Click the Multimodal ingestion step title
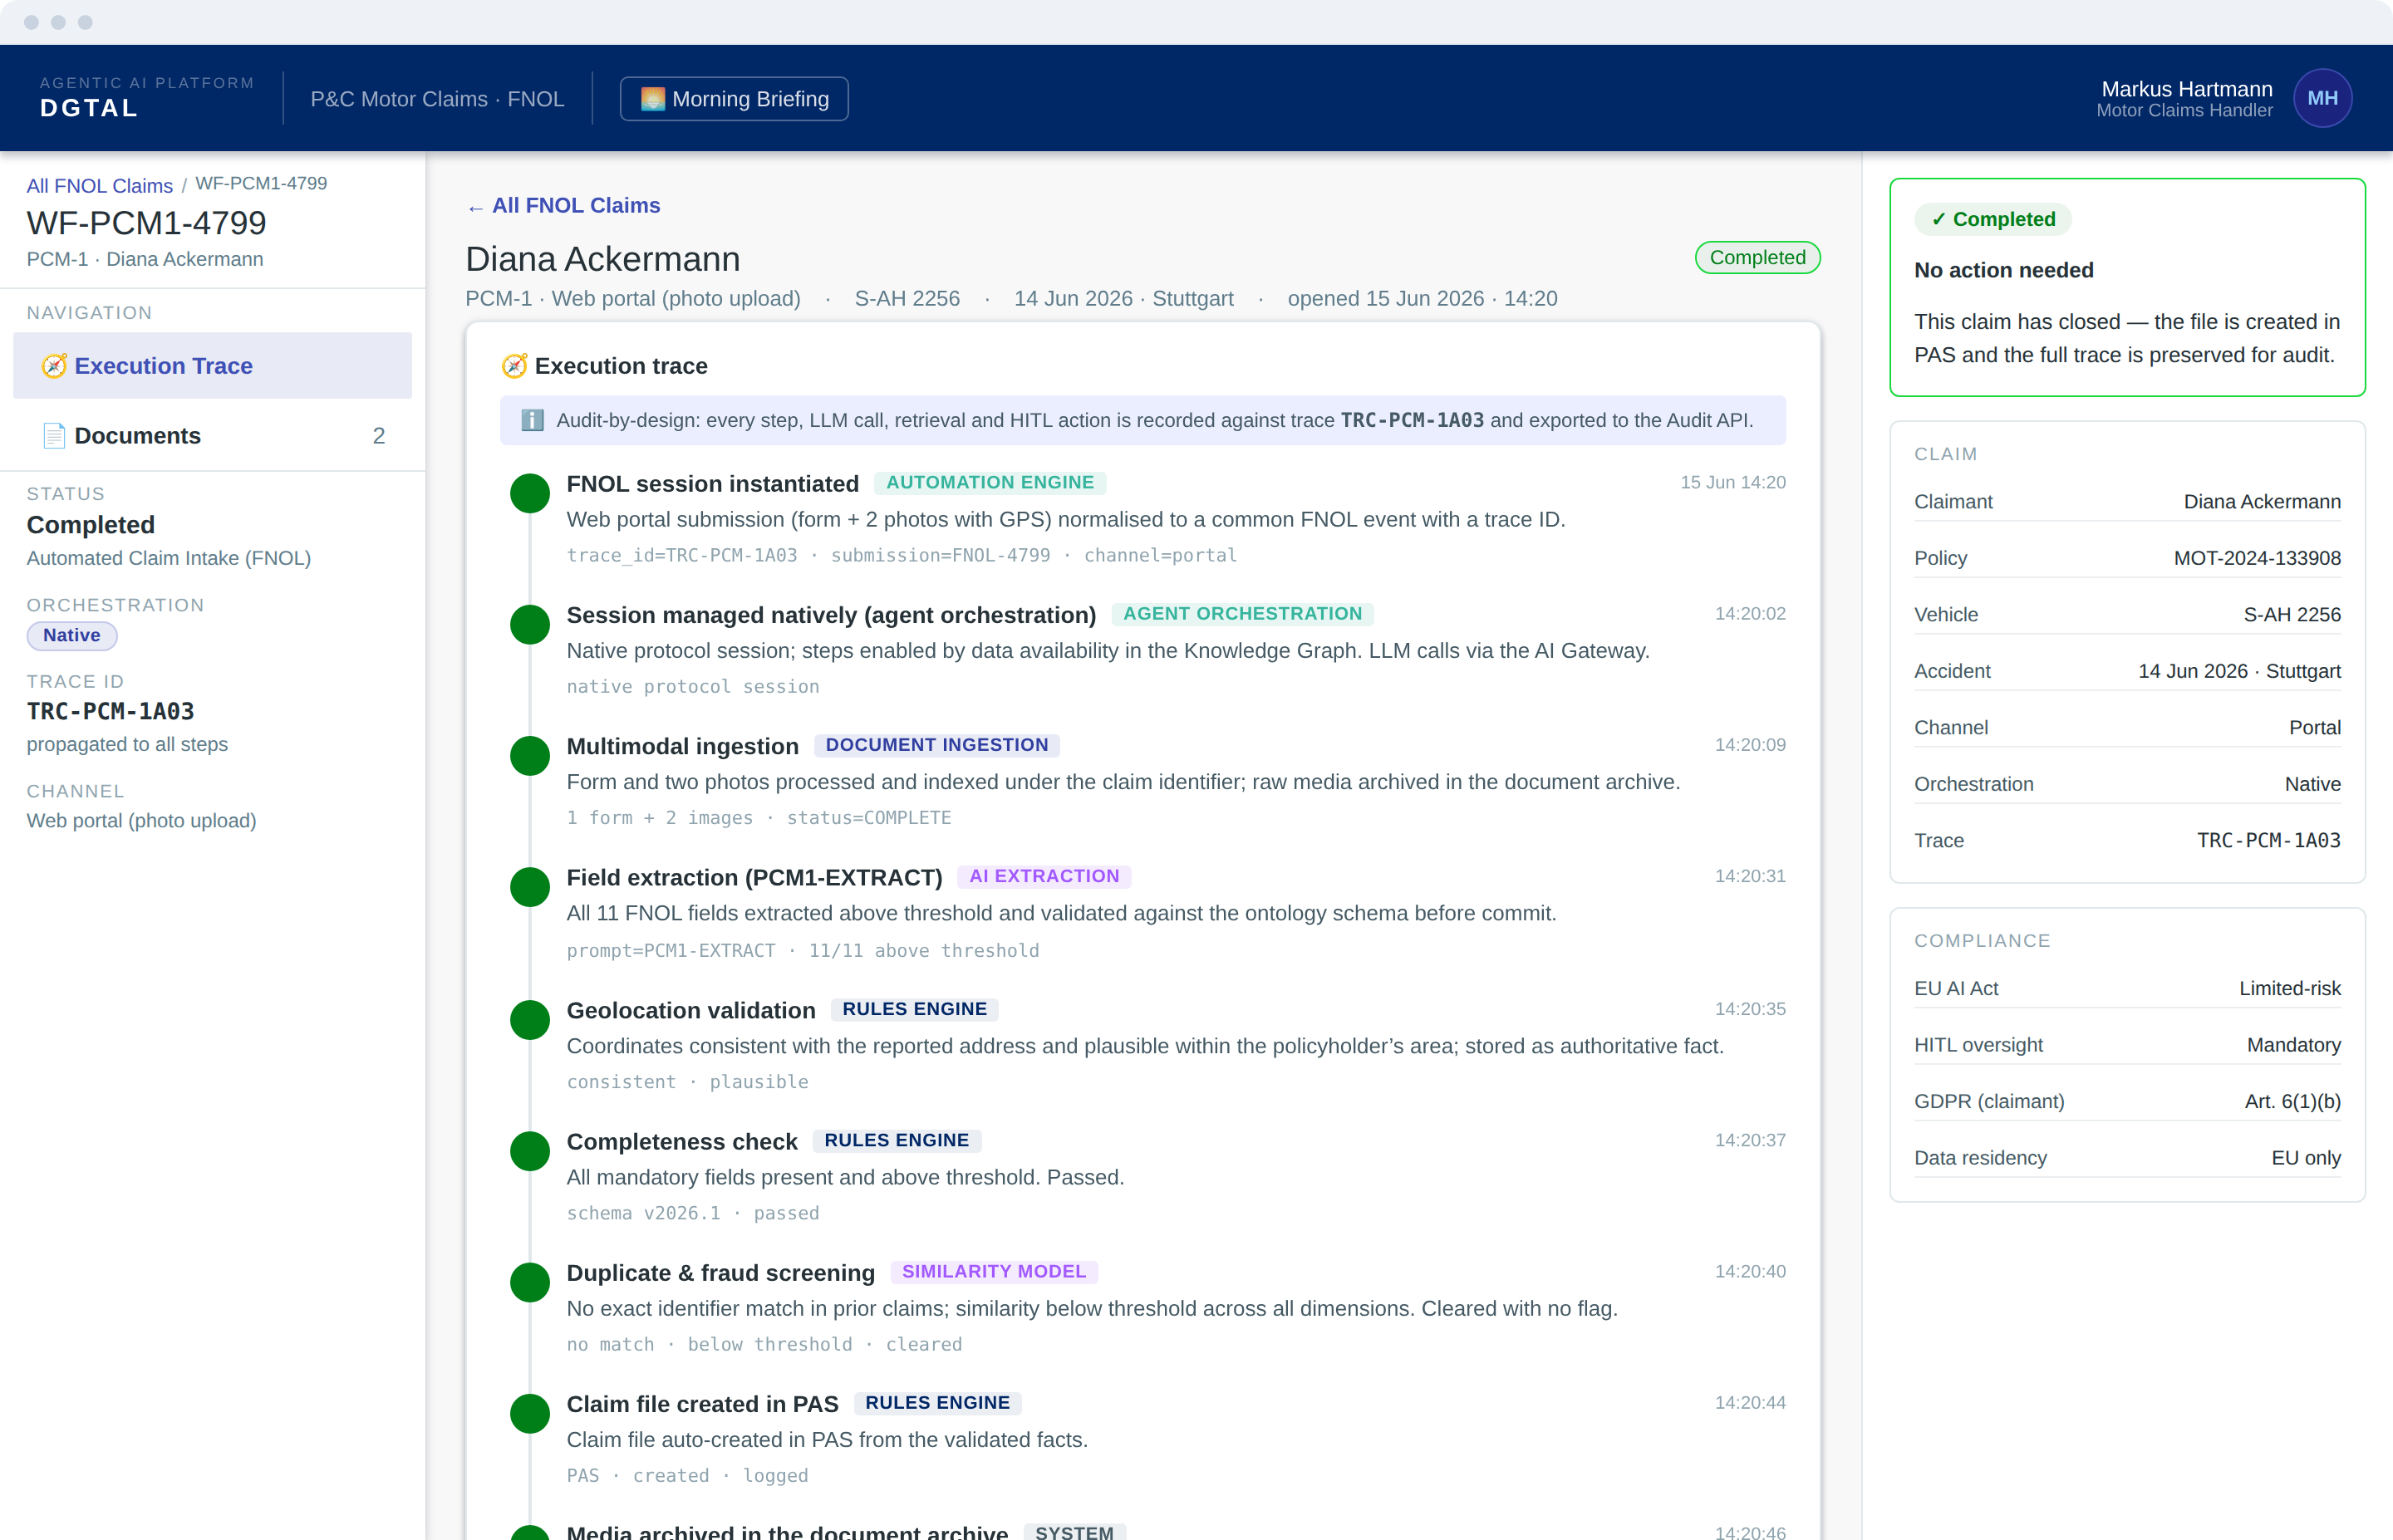2393x1540 pixels. (x=683, y=746)
